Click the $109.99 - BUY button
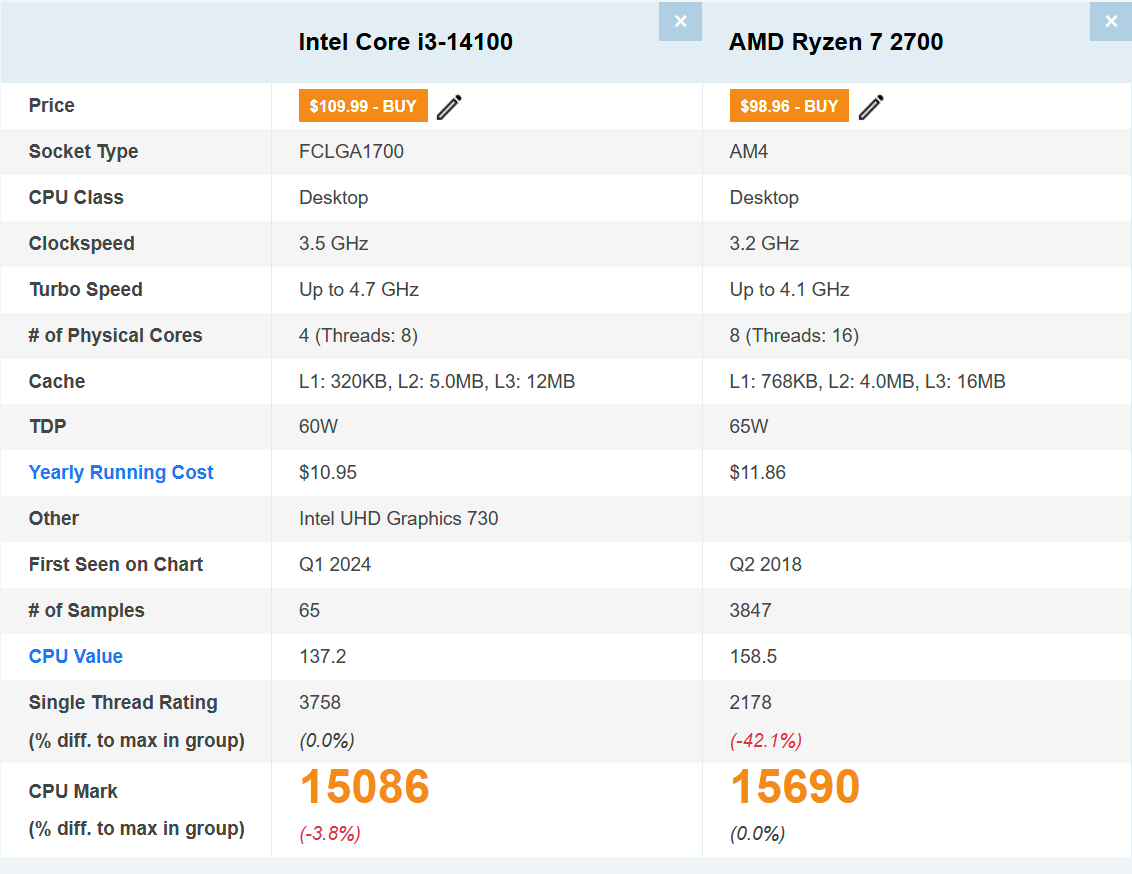This screenshot has width=1132, height=874. 363,106
